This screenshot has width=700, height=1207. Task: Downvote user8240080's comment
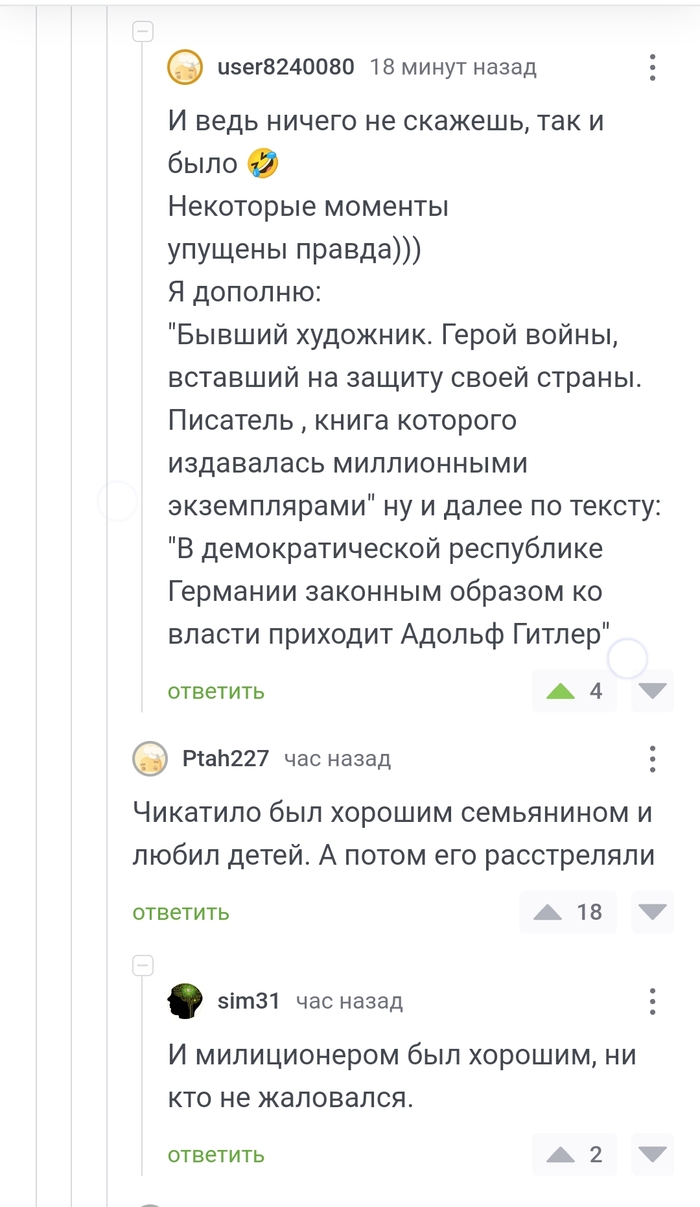[653, 691]
